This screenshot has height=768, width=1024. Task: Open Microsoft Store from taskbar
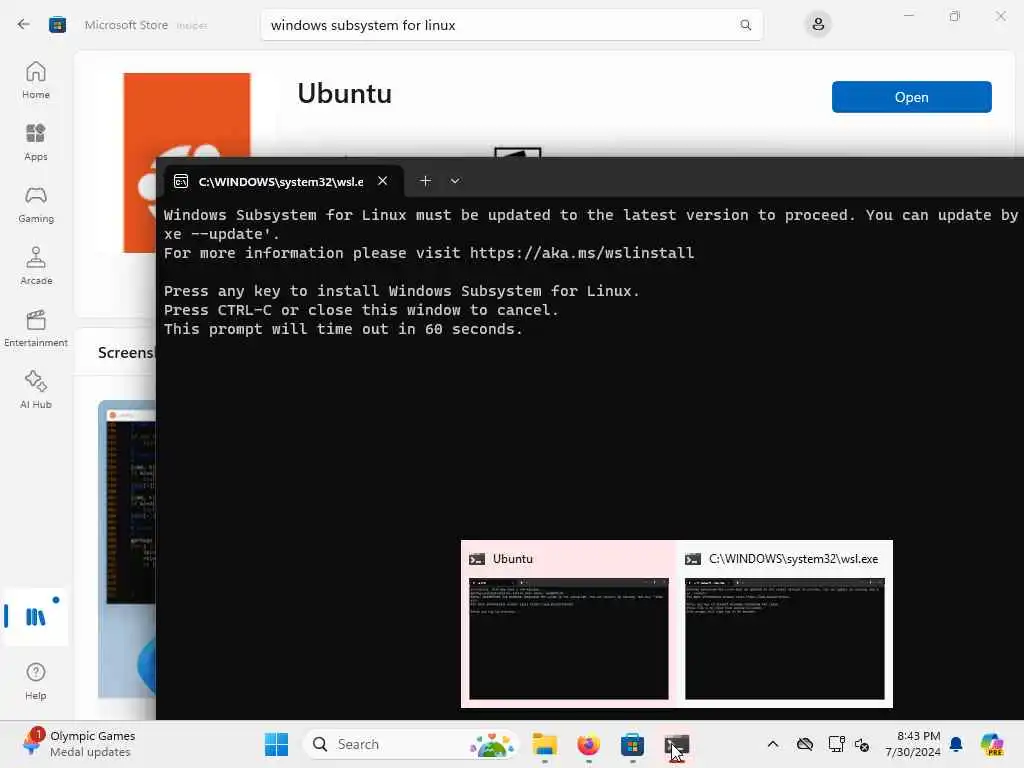(x=632, y=744)
